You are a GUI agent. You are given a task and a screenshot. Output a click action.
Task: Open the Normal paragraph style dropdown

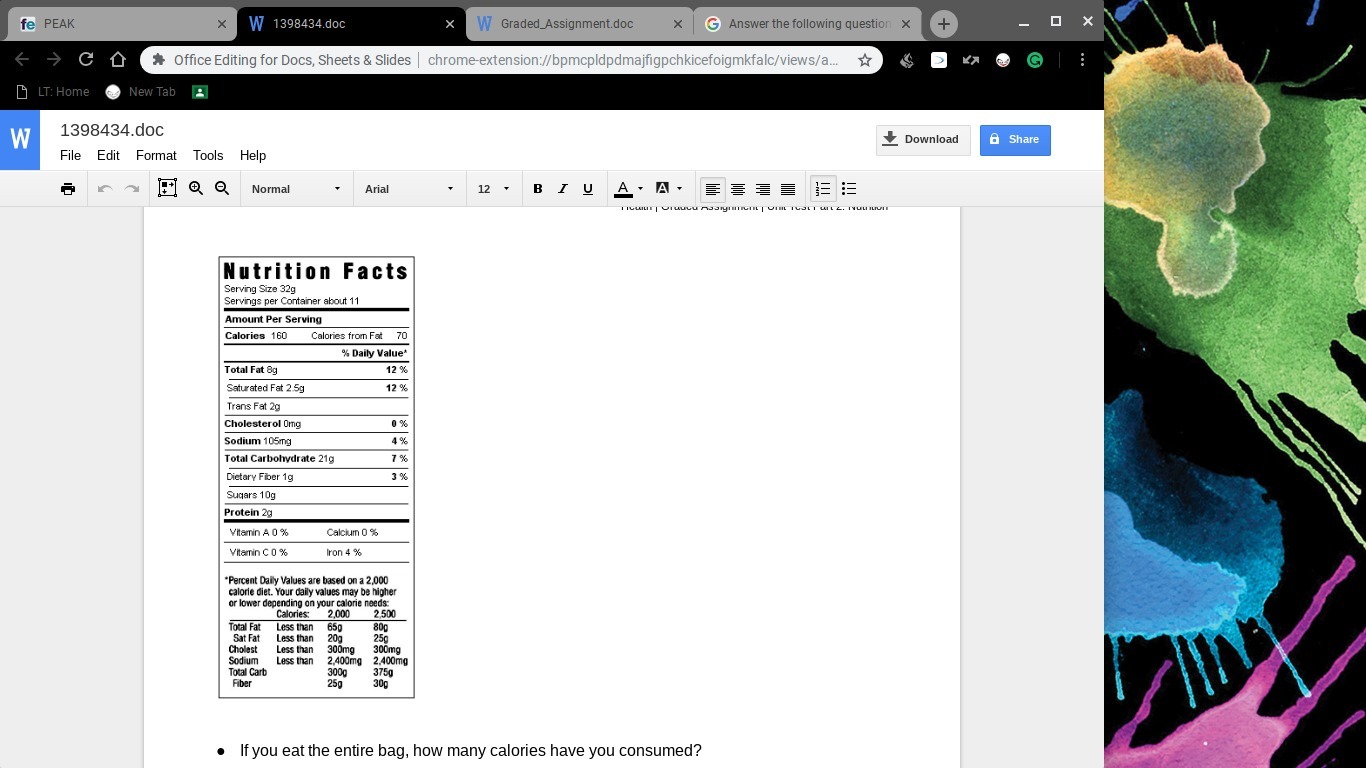[x=296, y=189]
